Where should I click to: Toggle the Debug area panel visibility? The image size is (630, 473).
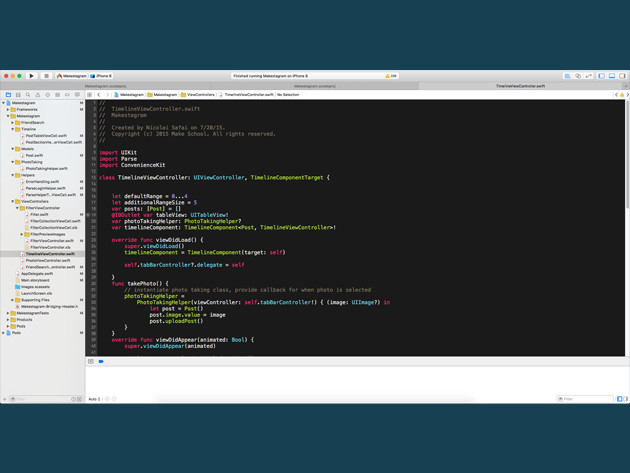pos(612,76)
